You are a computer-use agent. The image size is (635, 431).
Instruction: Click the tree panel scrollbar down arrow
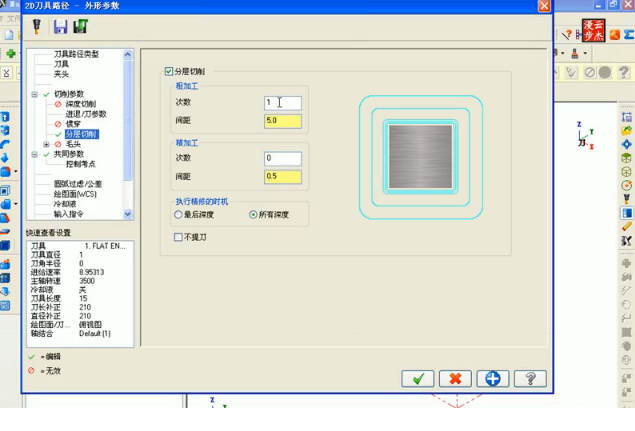click(128, 214)
